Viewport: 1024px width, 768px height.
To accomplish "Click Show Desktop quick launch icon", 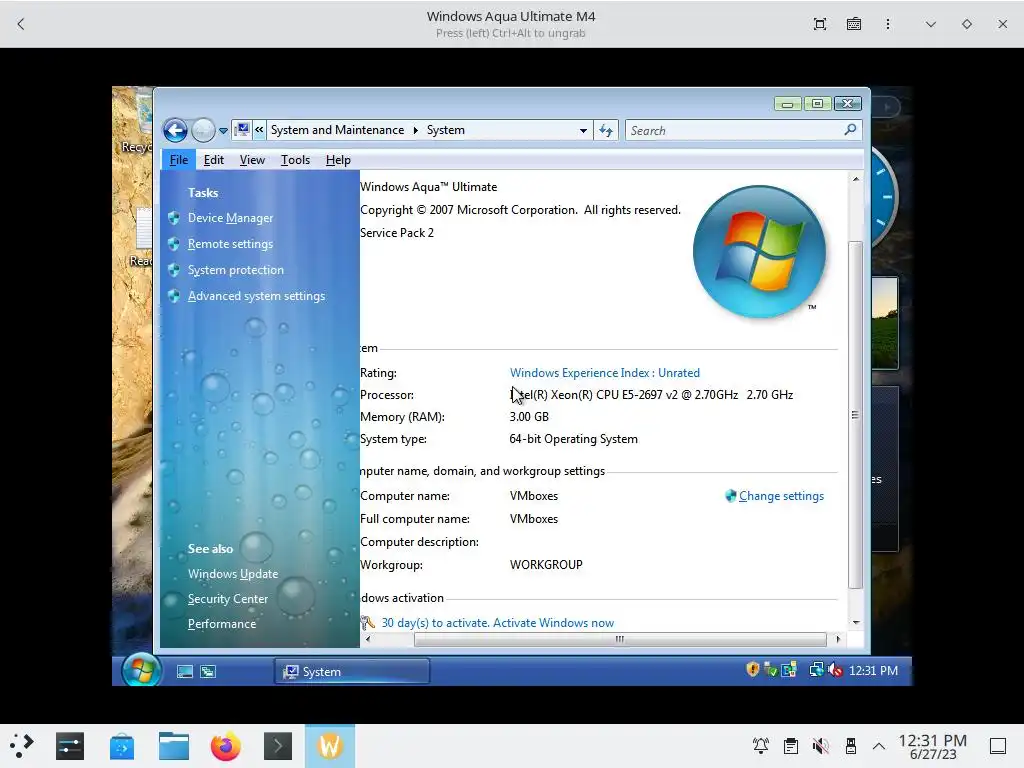I will tap(185, 671).
